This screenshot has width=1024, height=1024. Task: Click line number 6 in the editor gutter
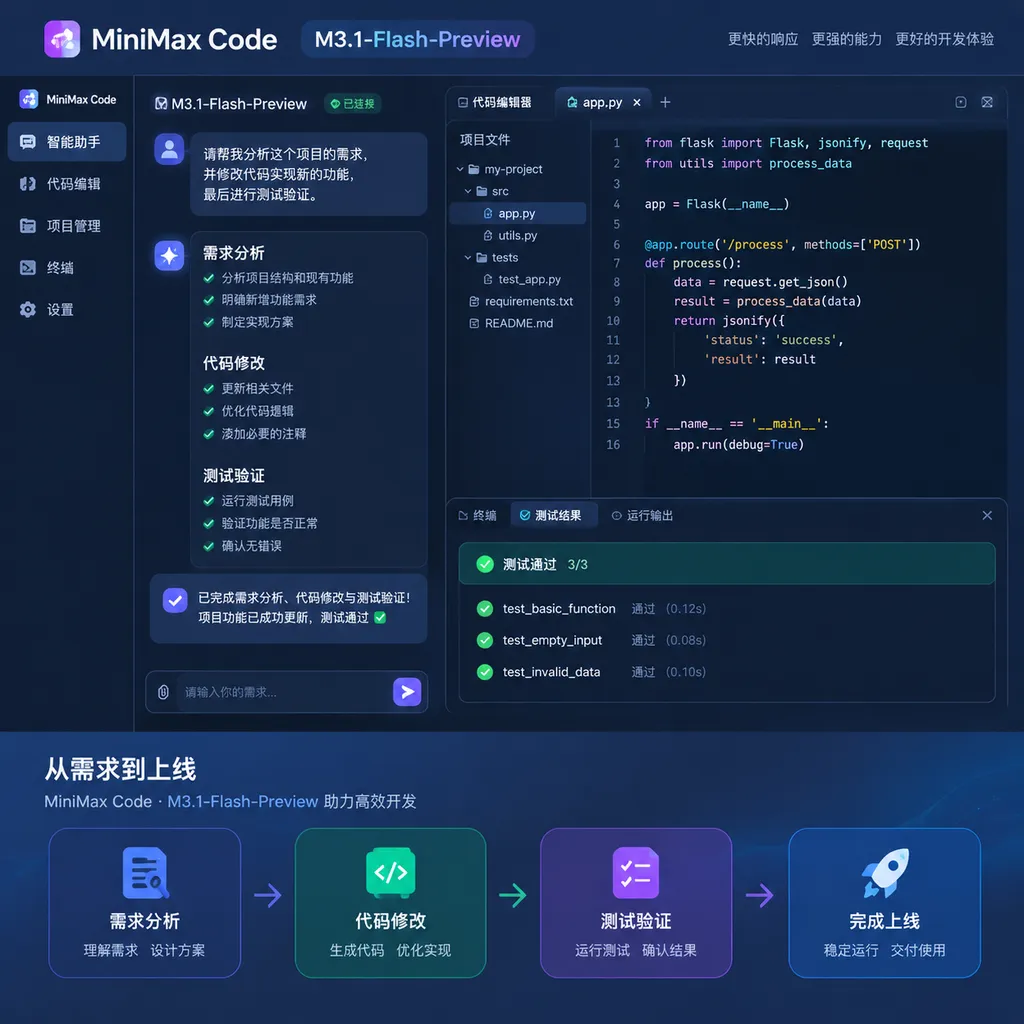point(616,244)
